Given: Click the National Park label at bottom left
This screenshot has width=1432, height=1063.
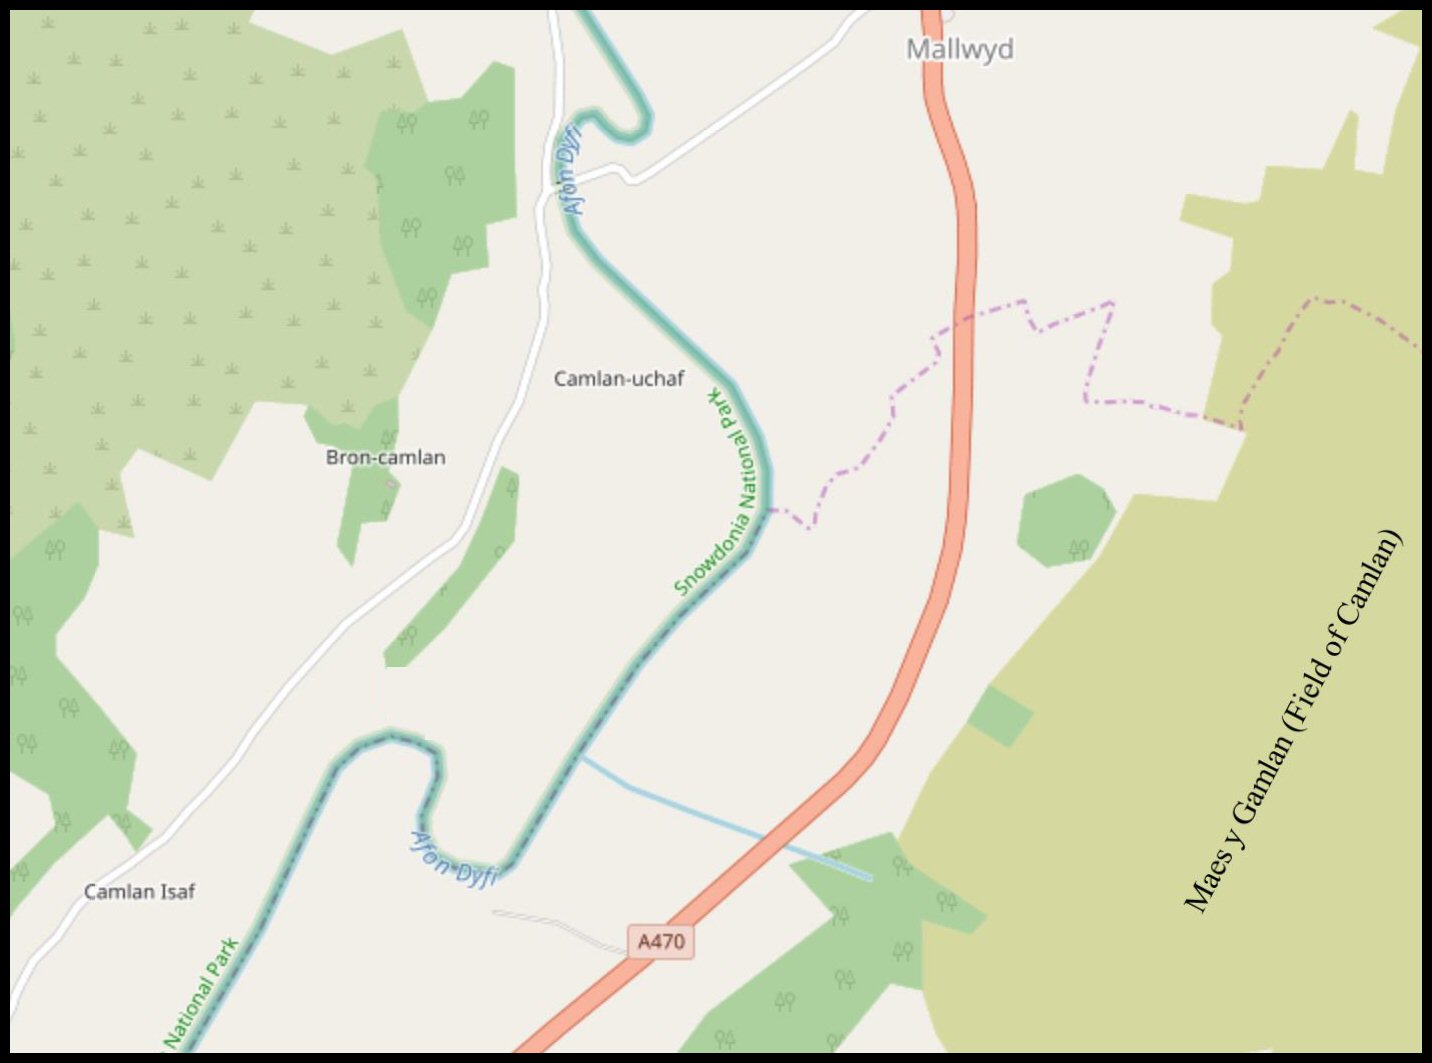Looking at the screenshot, I should click(200, 993).
